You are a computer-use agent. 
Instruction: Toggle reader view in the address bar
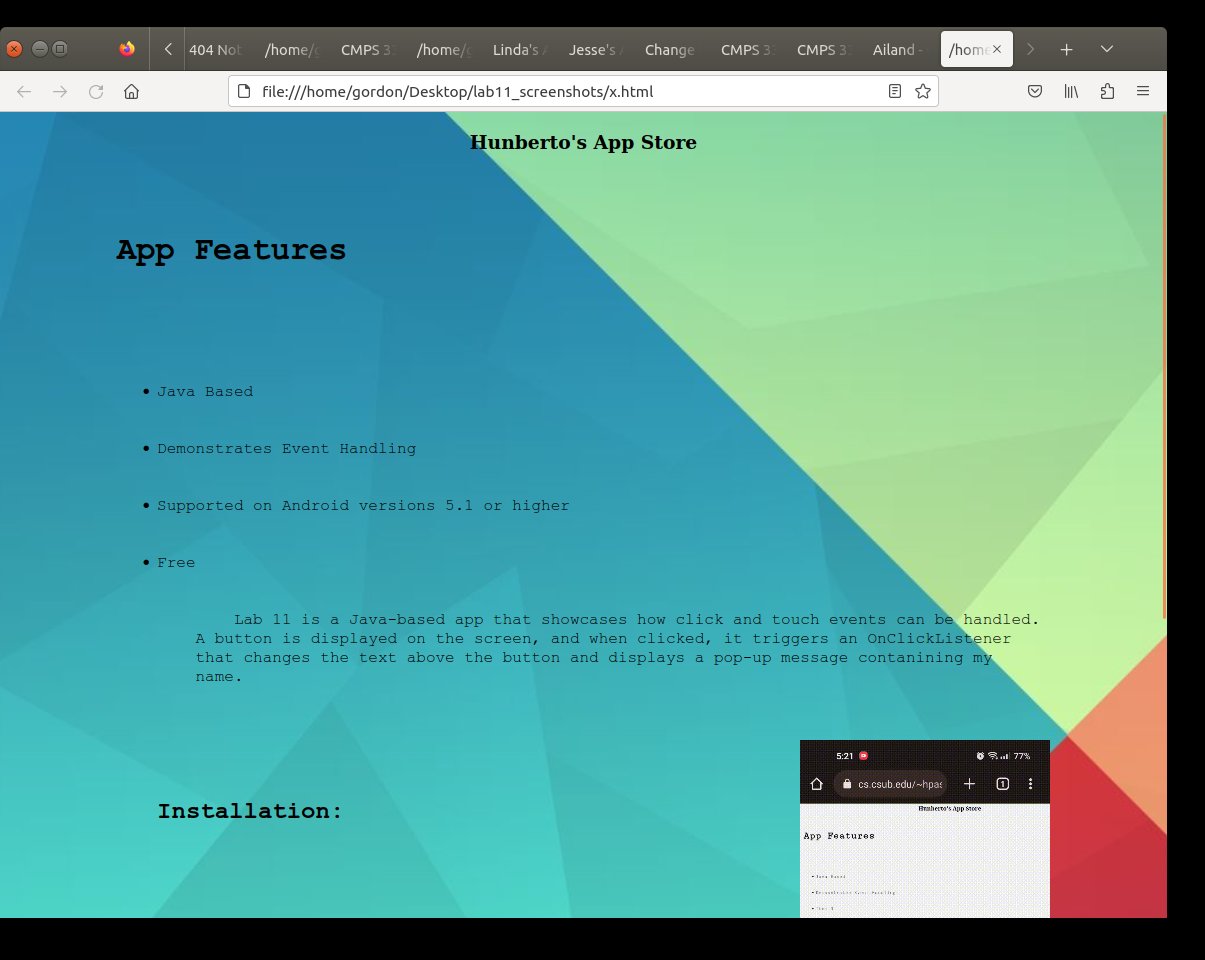click(895, 92)
